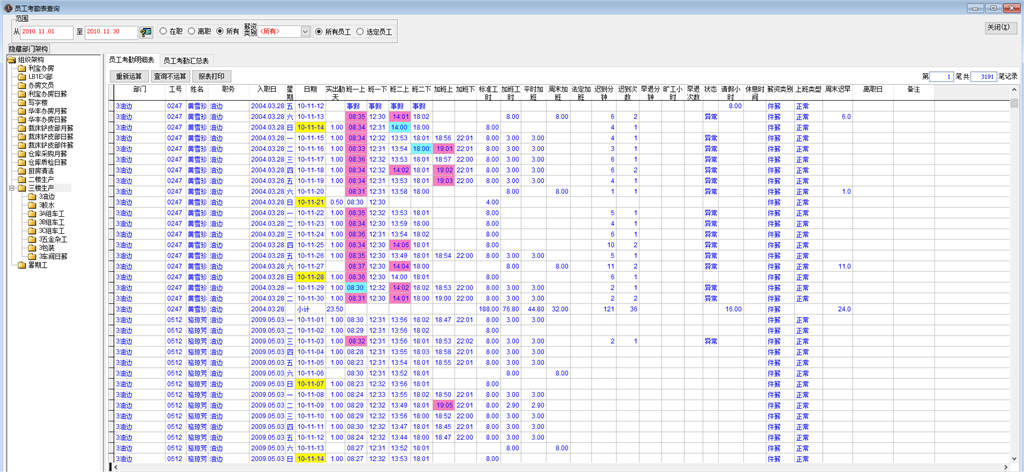The image size is (1024, 472).
Task: Click the folder icon beside LB1EX部
Action: coord(22,76)
